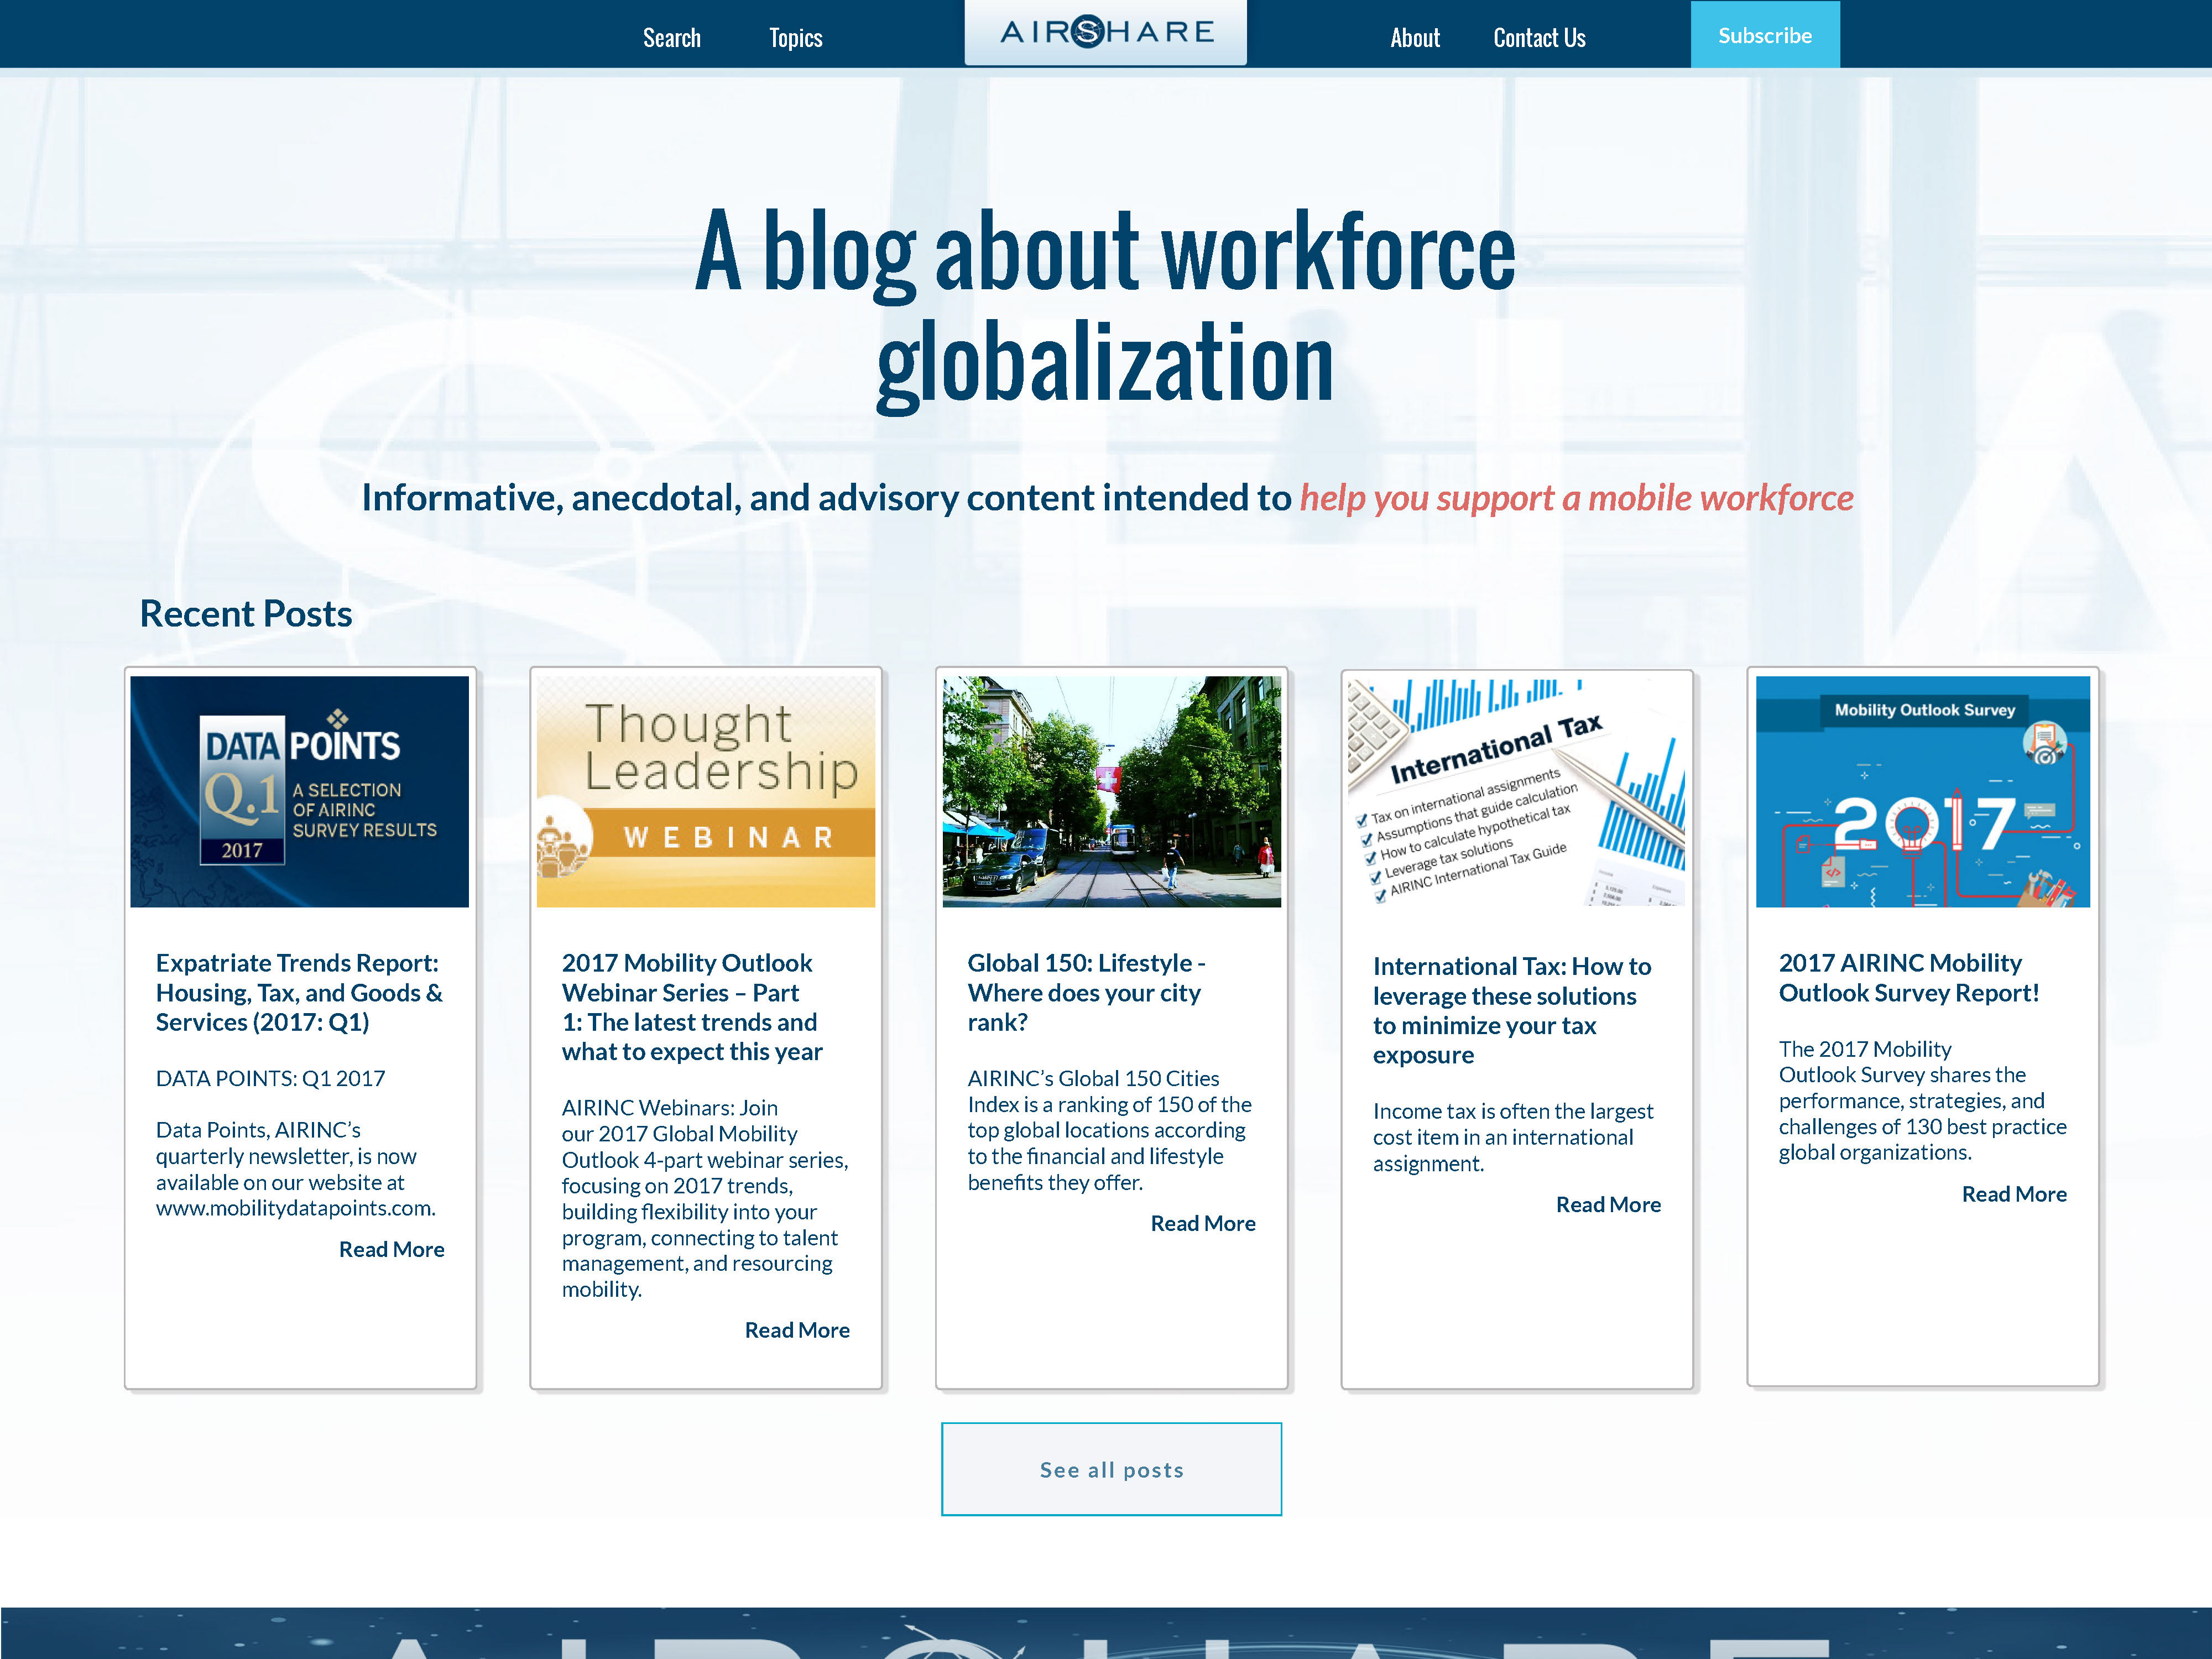
Task: Read More on the Global 150 Lifestyle card
Action: [x=1203, y=1223]
